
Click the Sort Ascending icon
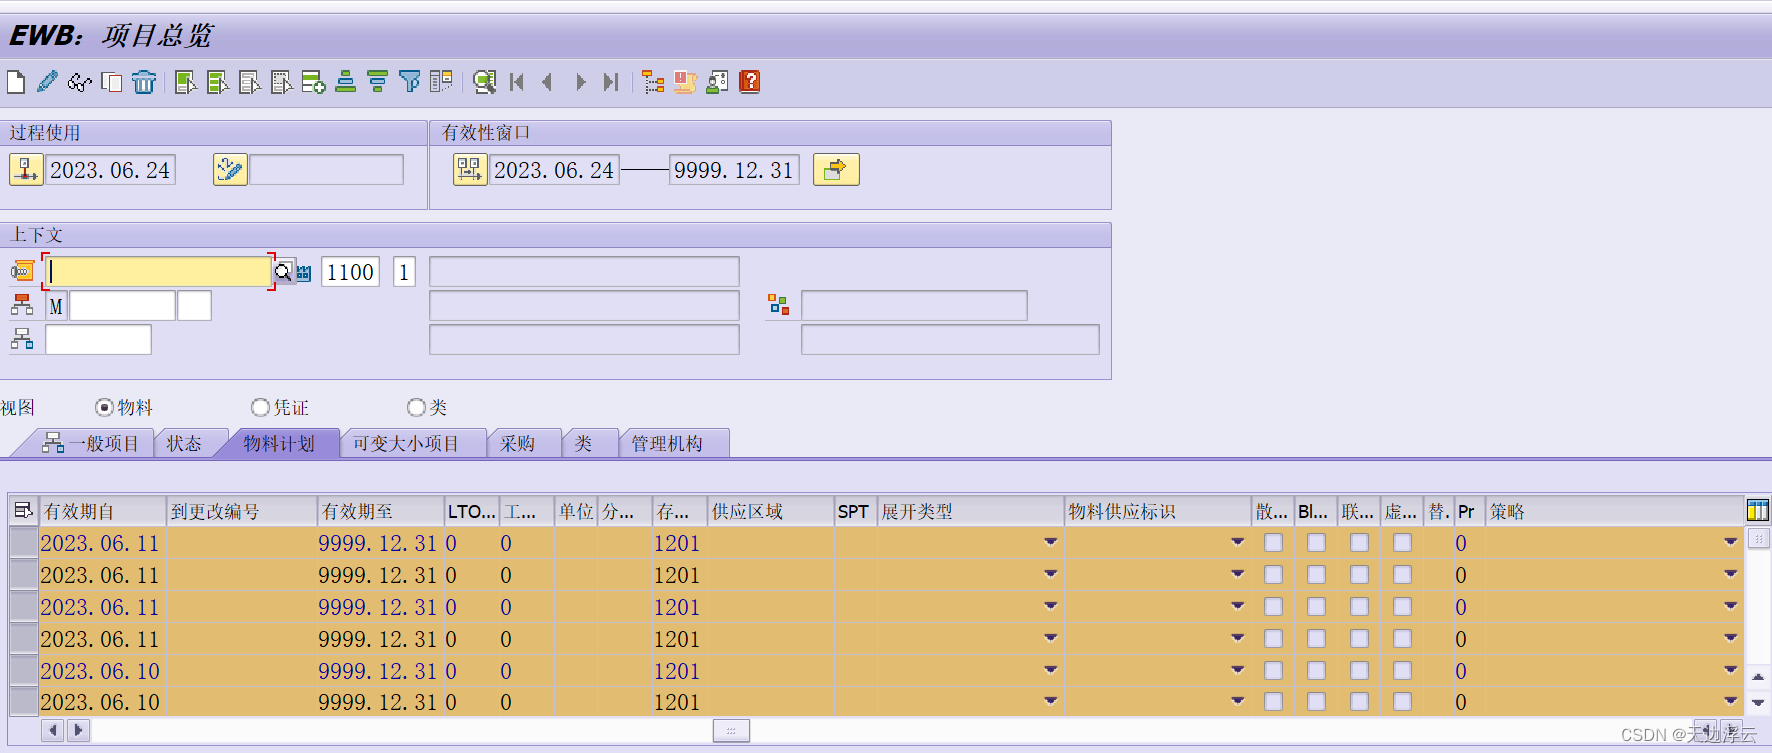click(x=345, y=82)
